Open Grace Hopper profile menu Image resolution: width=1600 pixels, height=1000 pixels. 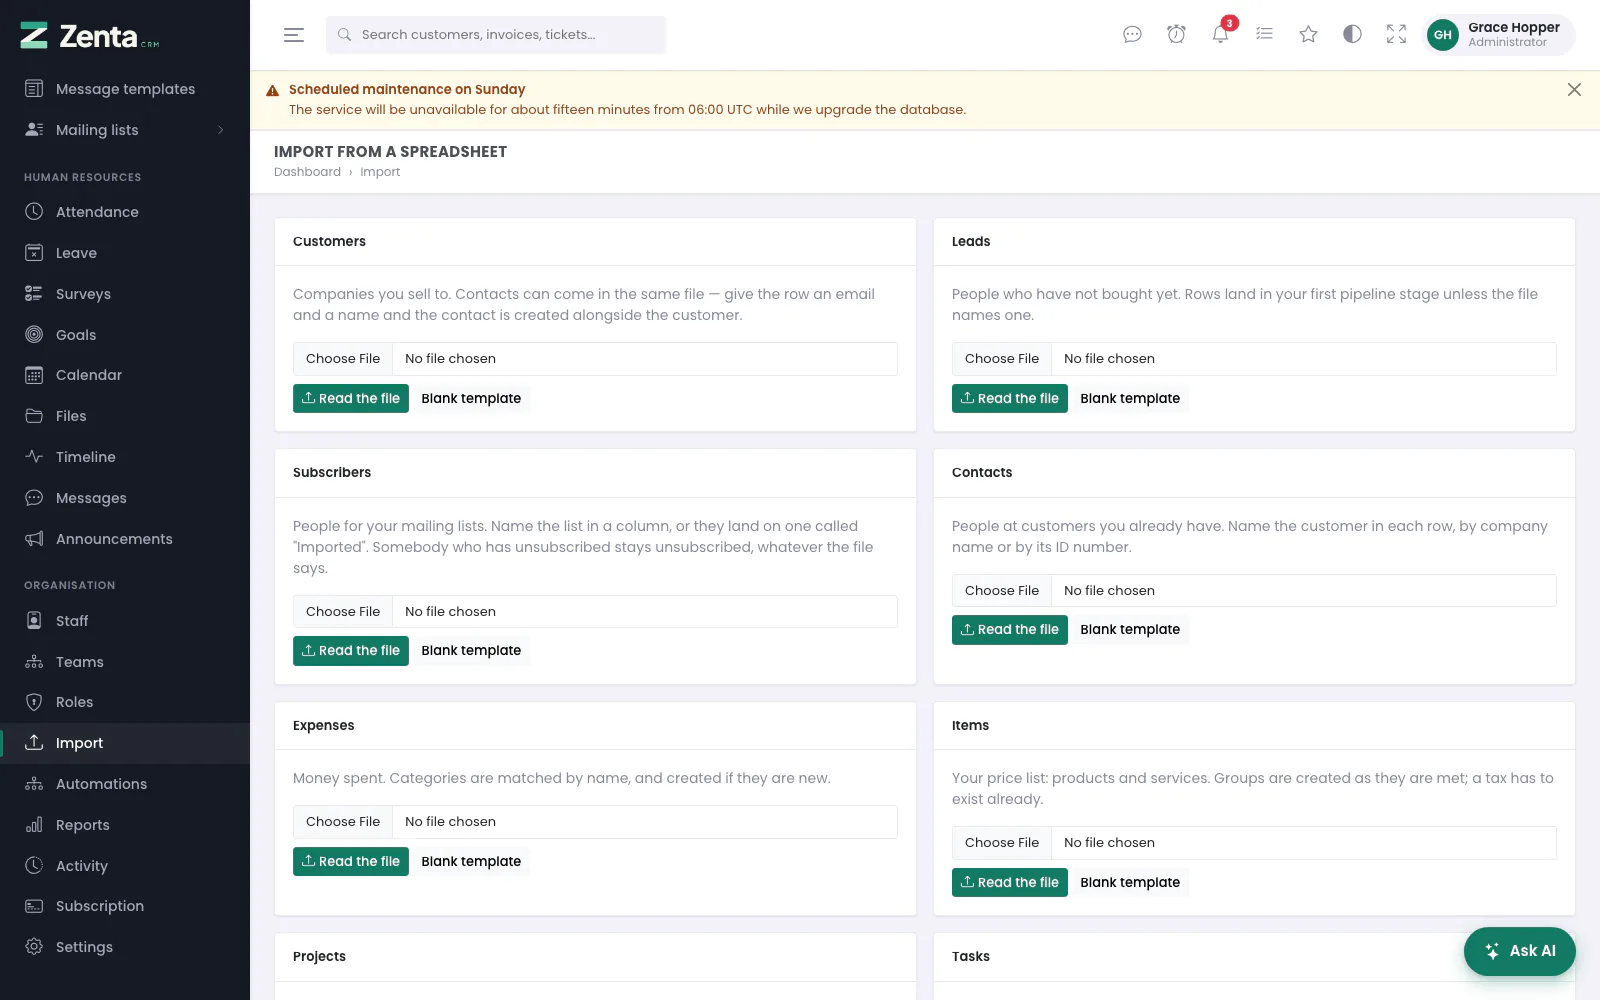[1499, 35]
